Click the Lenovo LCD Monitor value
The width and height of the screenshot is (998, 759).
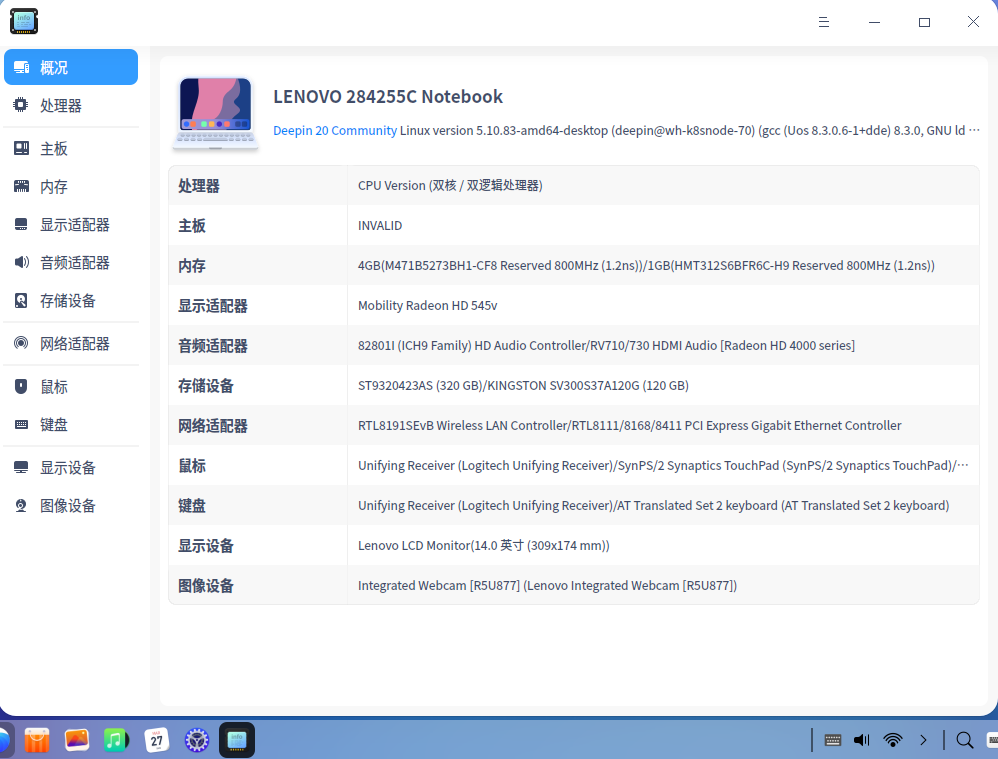(484, 545)
